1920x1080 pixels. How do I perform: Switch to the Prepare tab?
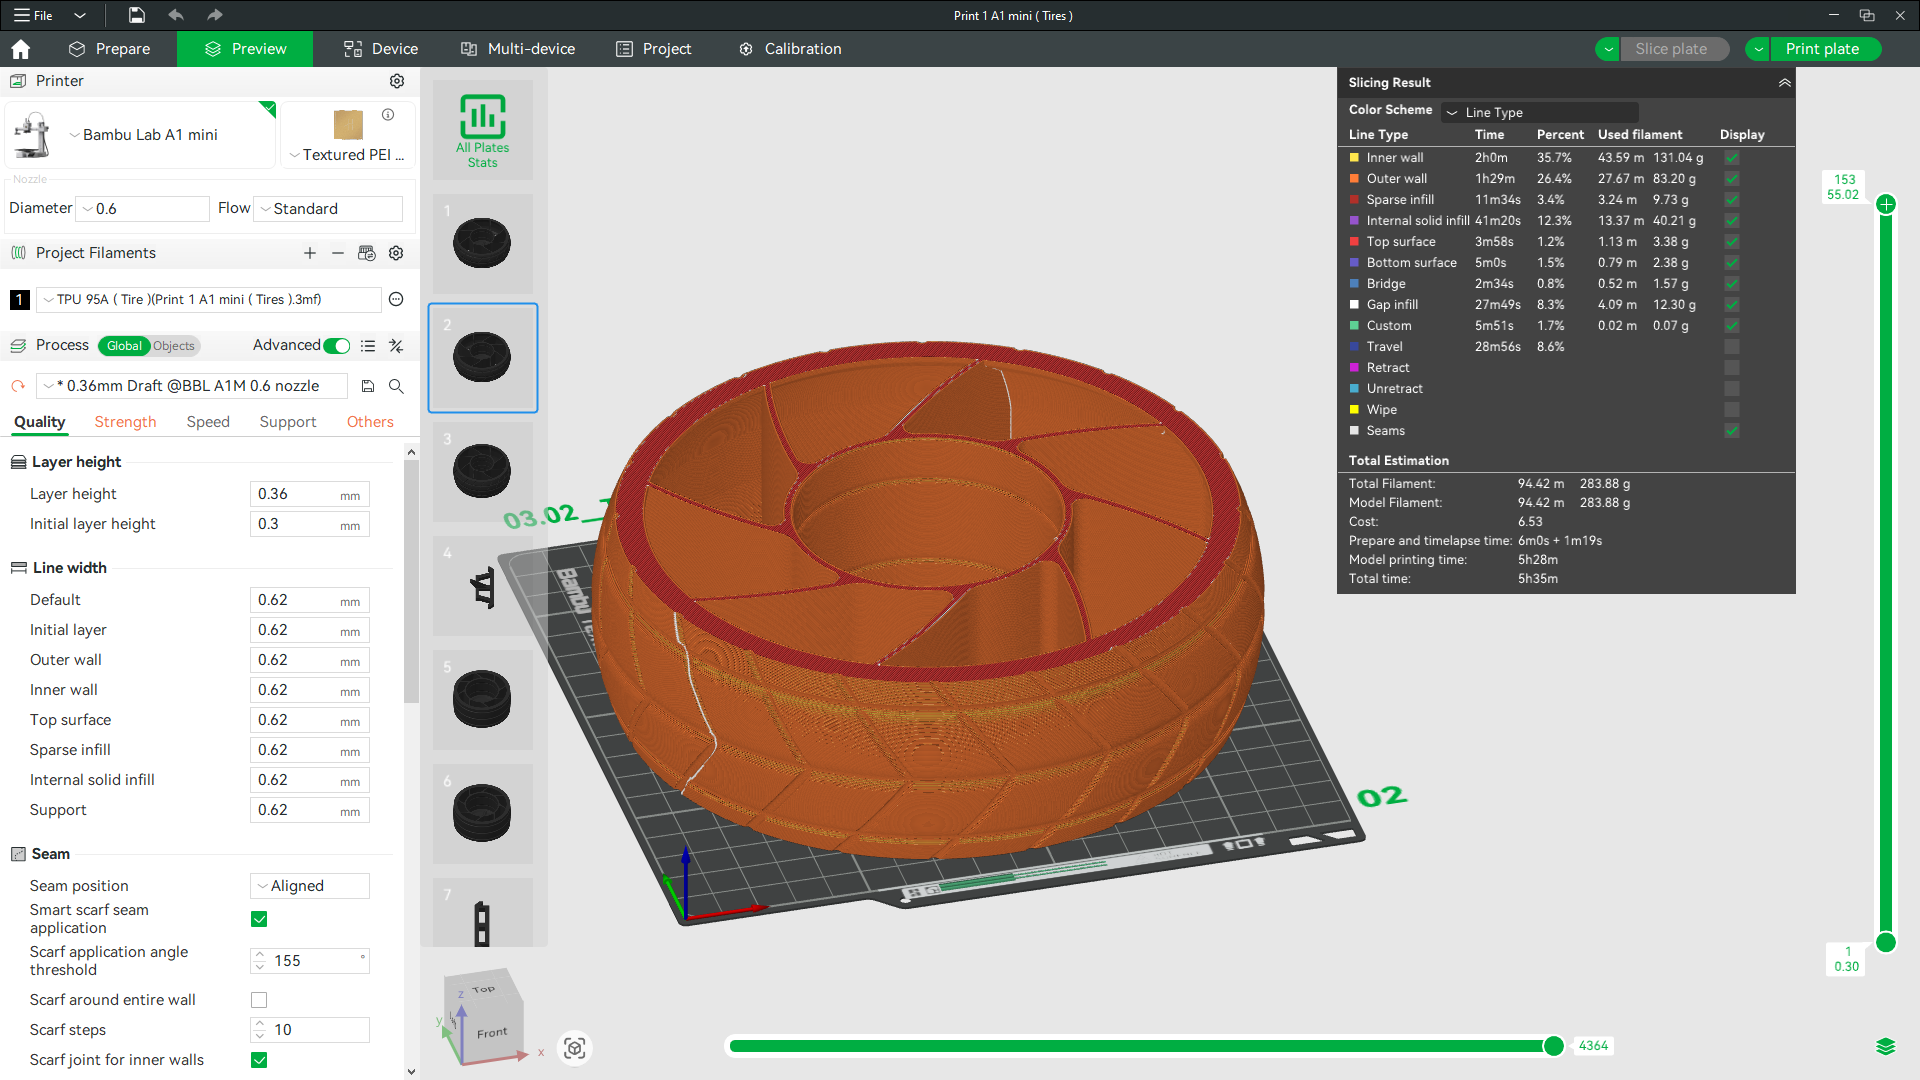pos(109,49)
